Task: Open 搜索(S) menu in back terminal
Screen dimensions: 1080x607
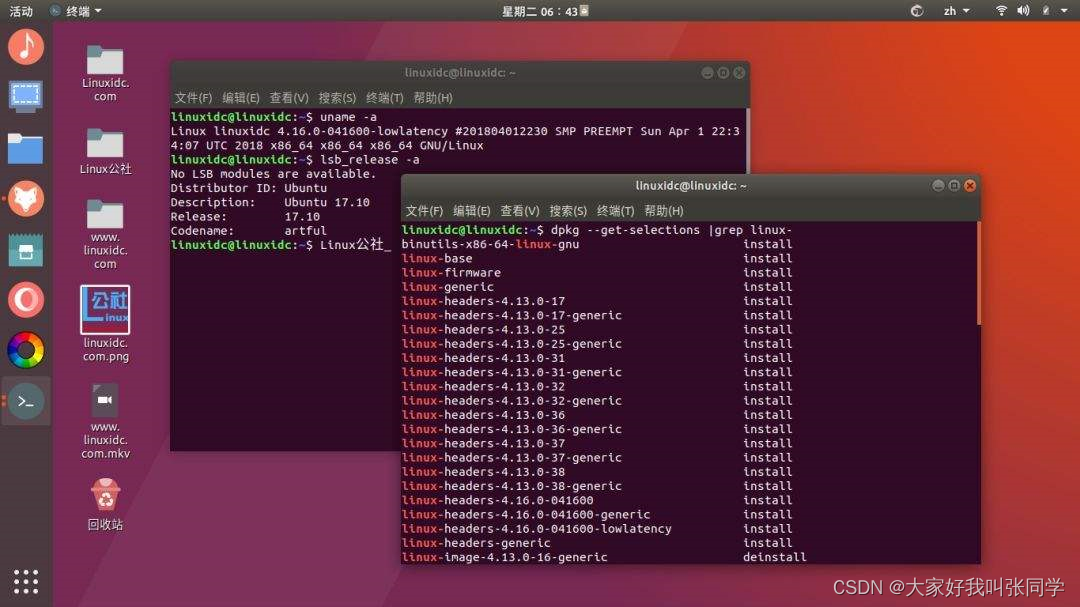Action: [337, 98]
